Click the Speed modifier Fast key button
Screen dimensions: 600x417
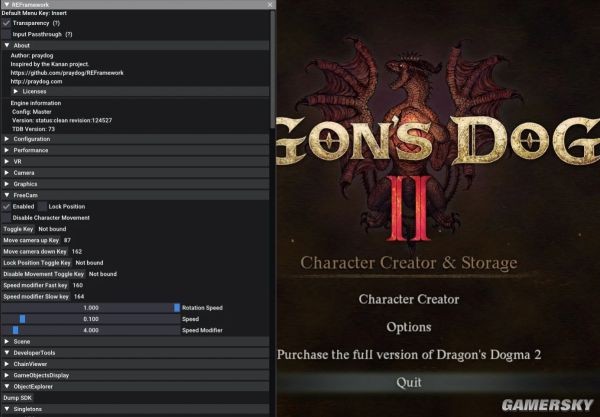[x=35, y=285]
